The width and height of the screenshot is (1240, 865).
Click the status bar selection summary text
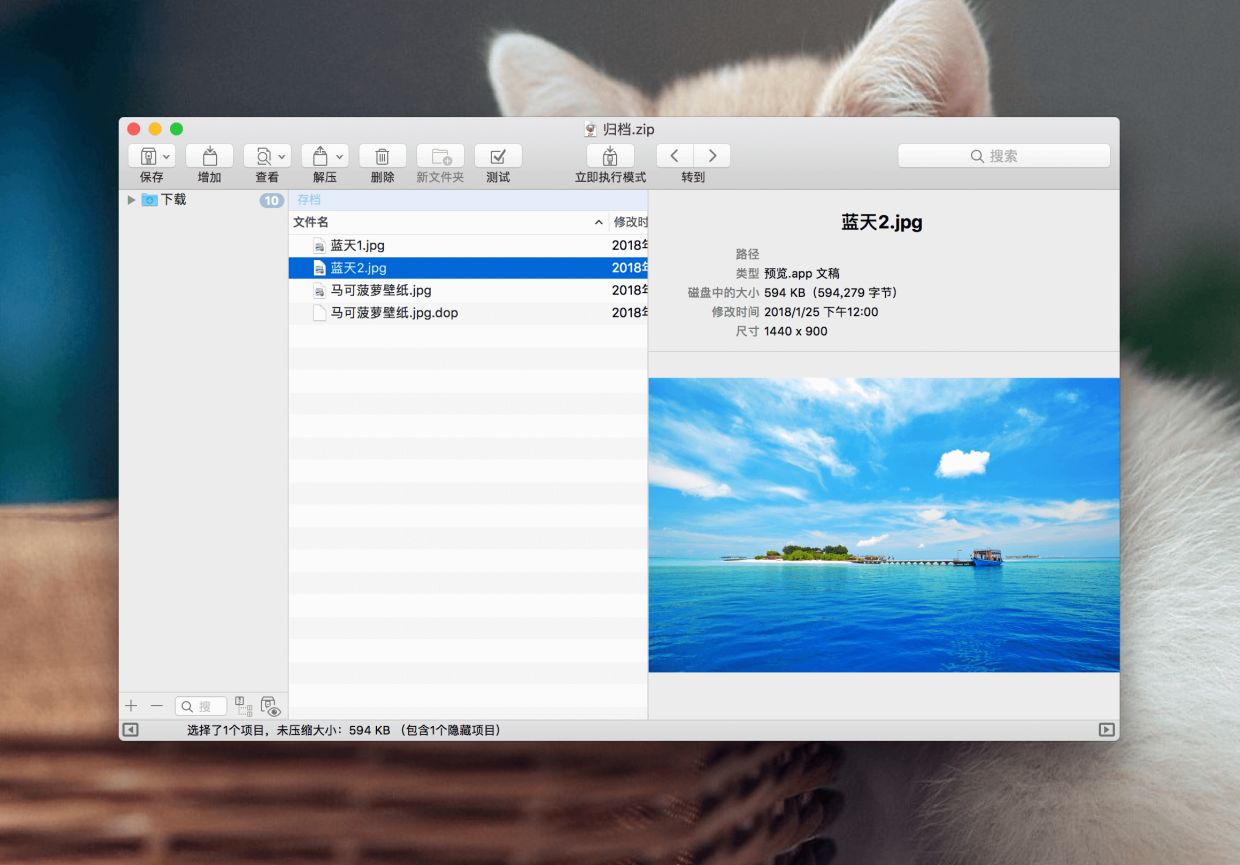344,730
